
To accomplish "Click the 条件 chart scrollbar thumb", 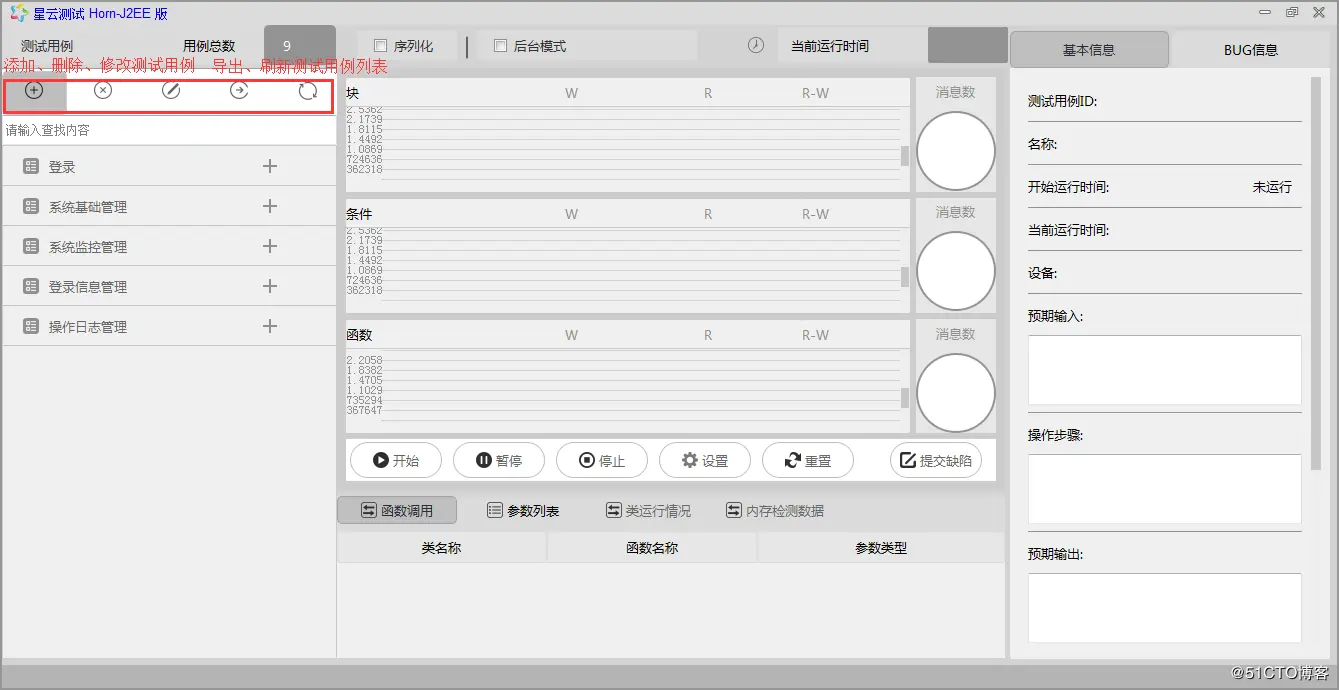I will [x=905, y=276].
